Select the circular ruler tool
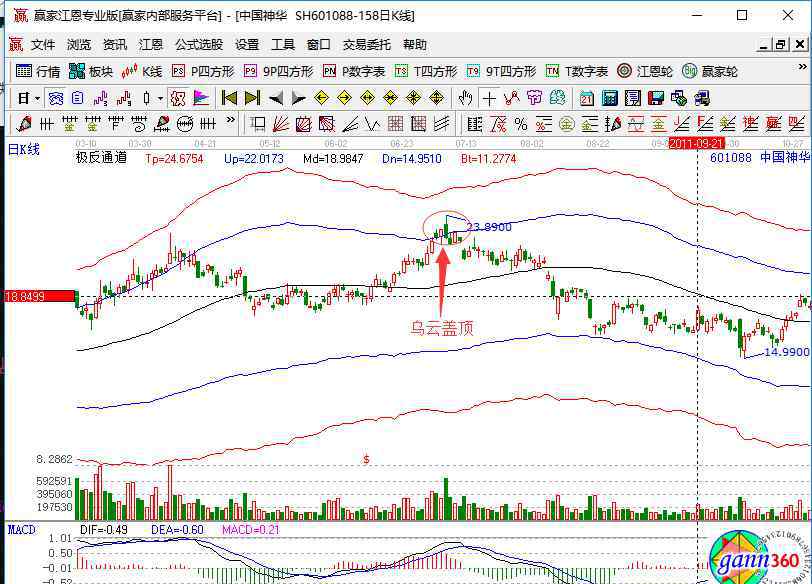Viewport: 812px width, 584px height. (x=185, y=124)
